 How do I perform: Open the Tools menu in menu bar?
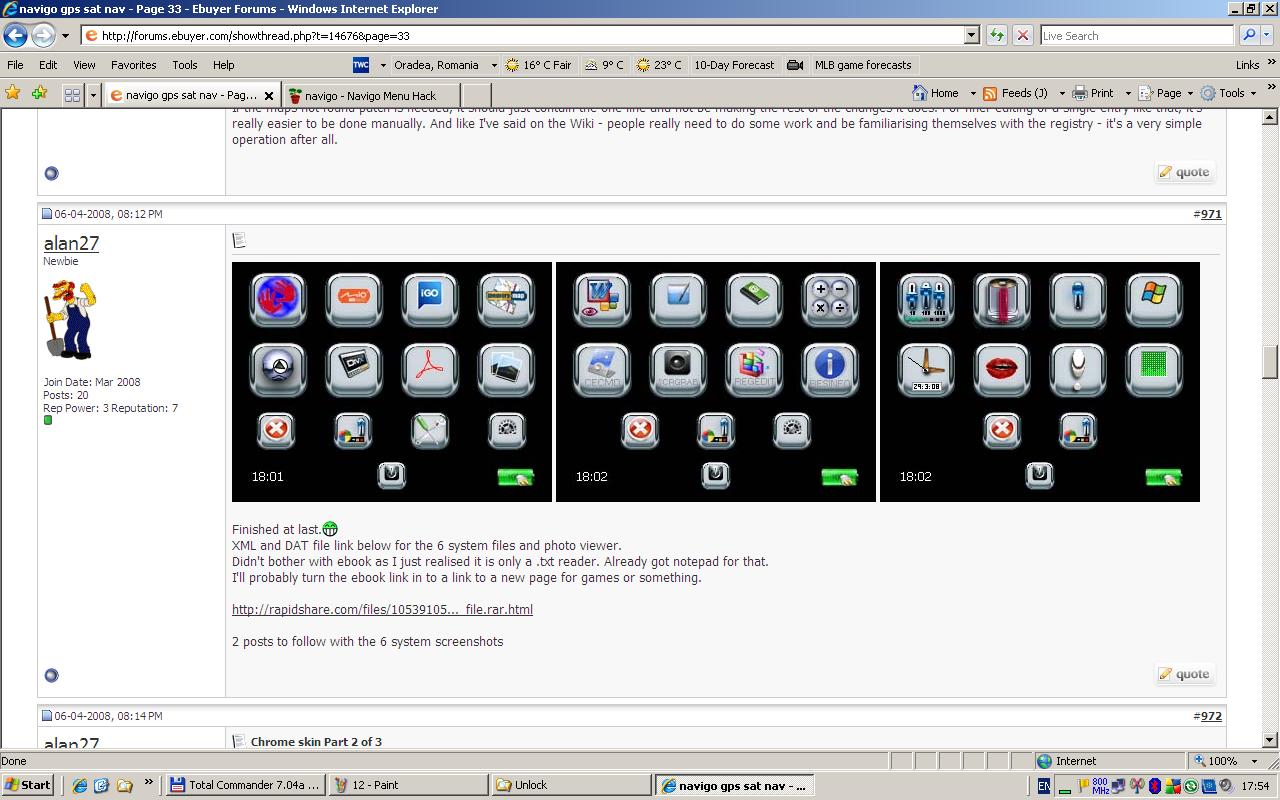185,65
